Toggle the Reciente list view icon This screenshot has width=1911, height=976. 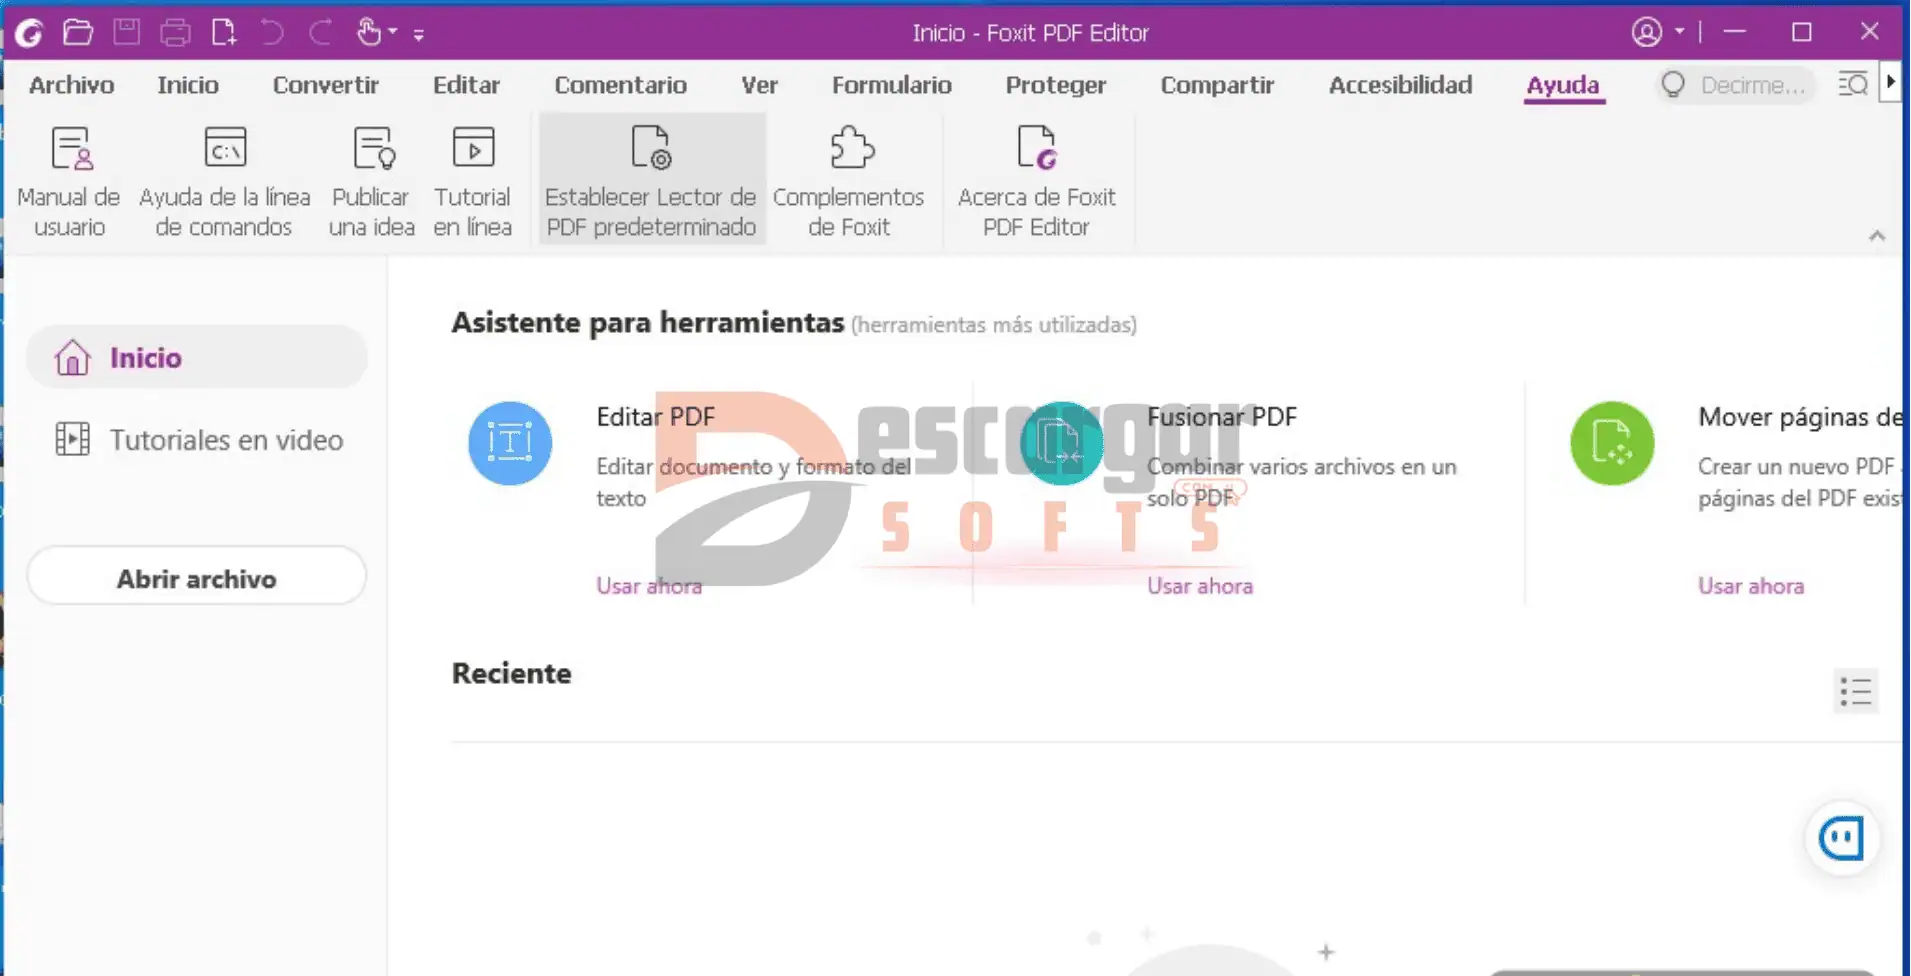coord(1856,691)
